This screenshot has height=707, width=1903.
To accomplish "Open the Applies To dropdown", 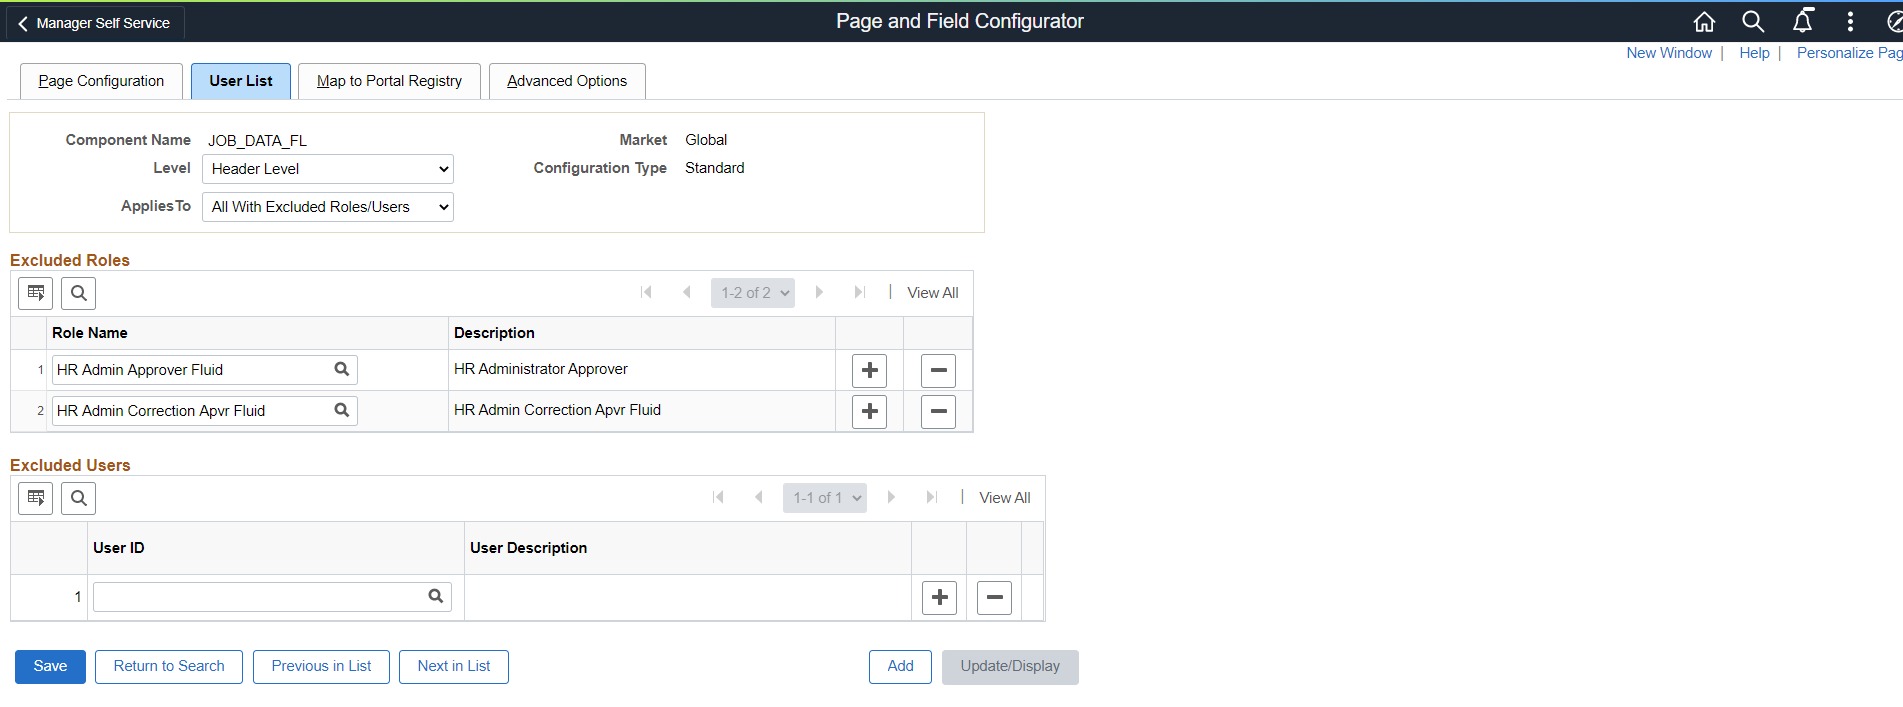I will 328,207.
